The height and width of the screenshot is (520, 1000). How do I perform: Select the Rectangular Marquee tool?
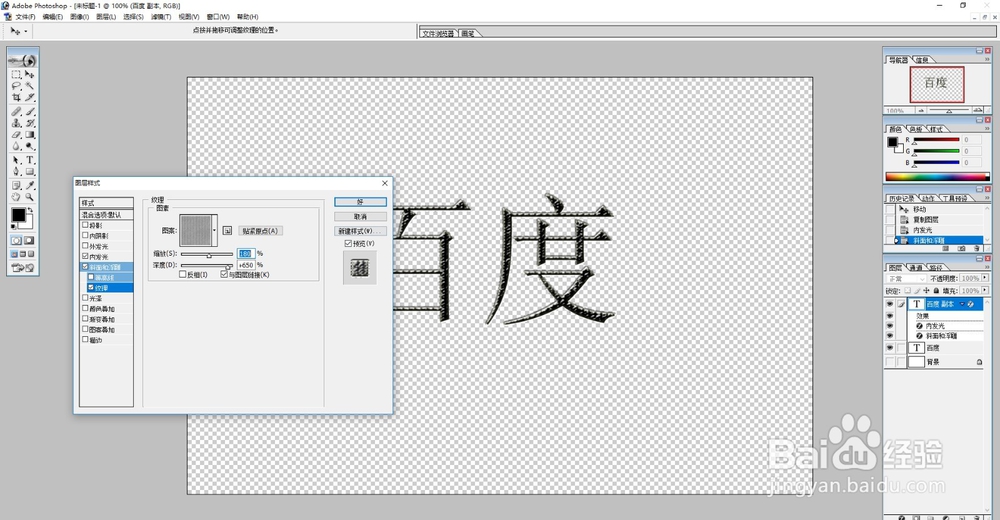click(x=16, y=74)
